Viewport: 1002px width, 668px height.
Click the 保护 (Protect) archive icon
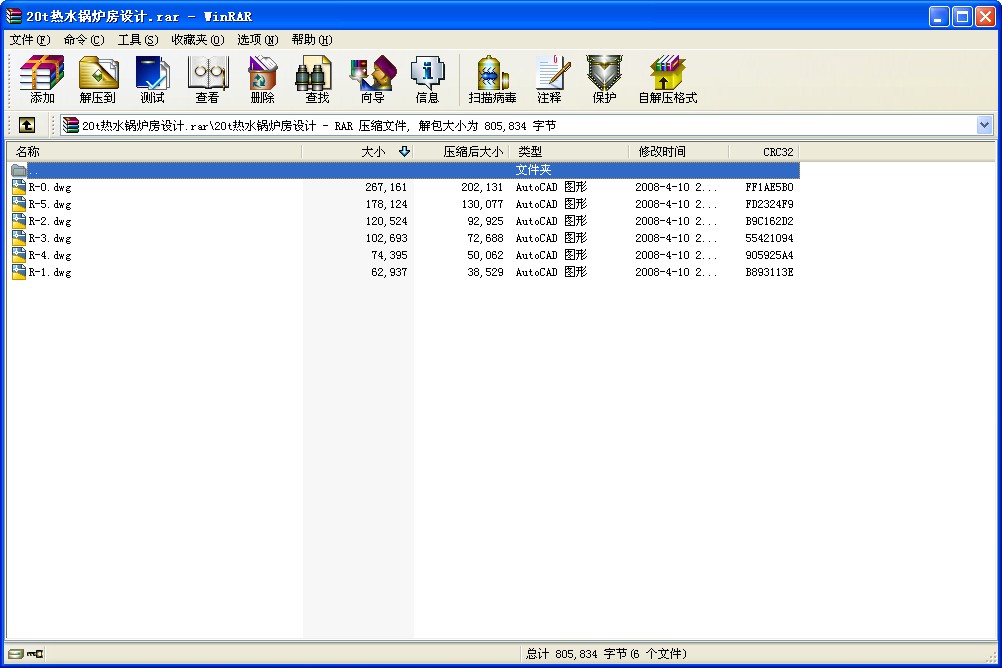click(604, 80)
